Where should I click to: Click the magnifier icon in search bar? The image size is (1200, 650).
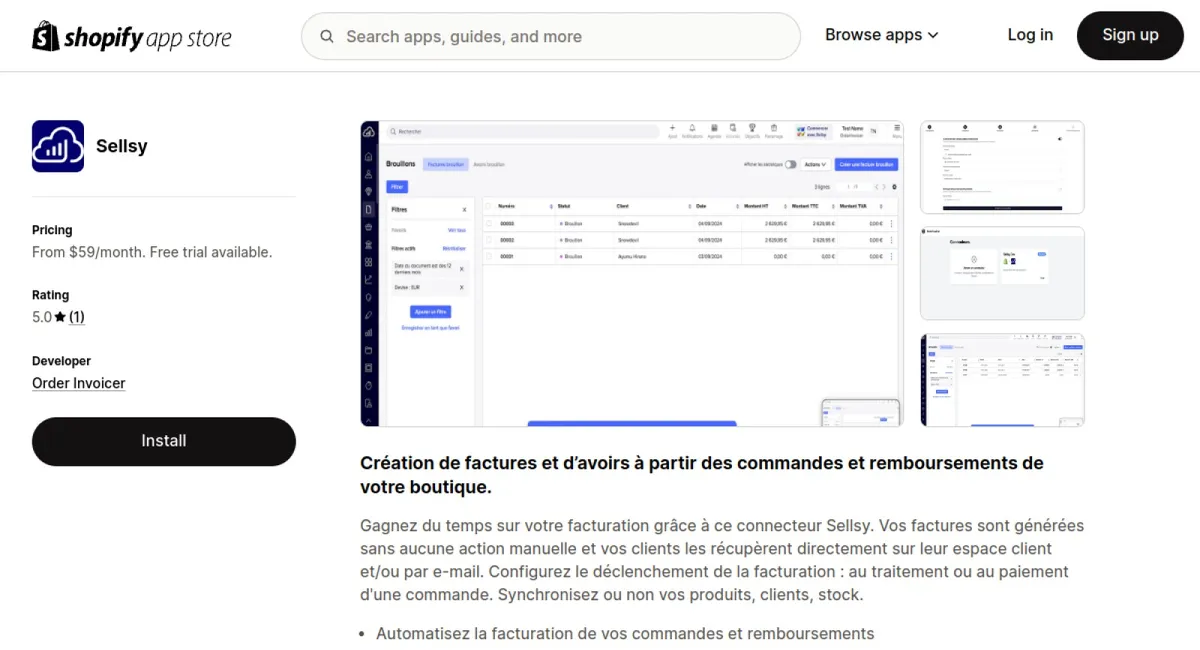(327, 37)
